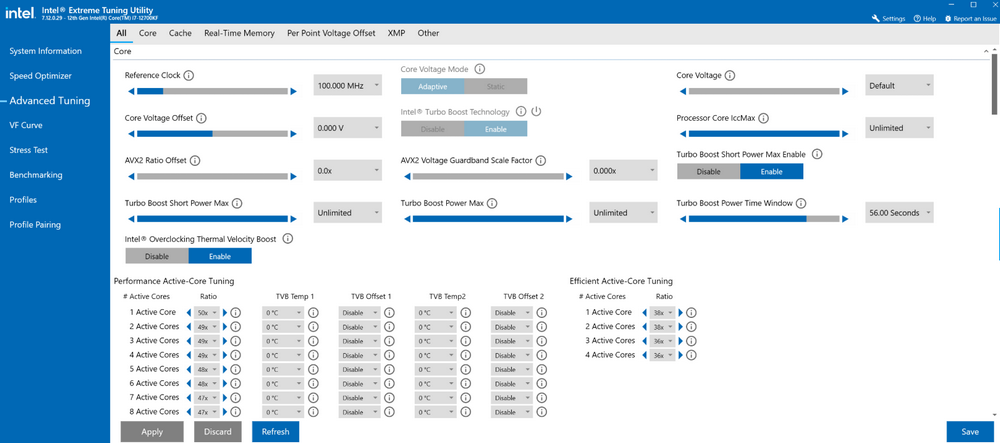Click the power icon beside Turbo Boost Technology
1000x443 pixels.
point(536,112)
